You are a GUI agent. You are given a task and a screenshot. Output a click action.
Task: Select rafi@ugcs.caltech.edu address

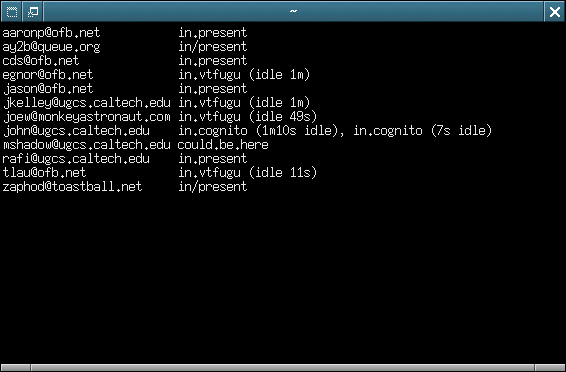[76, 159]
